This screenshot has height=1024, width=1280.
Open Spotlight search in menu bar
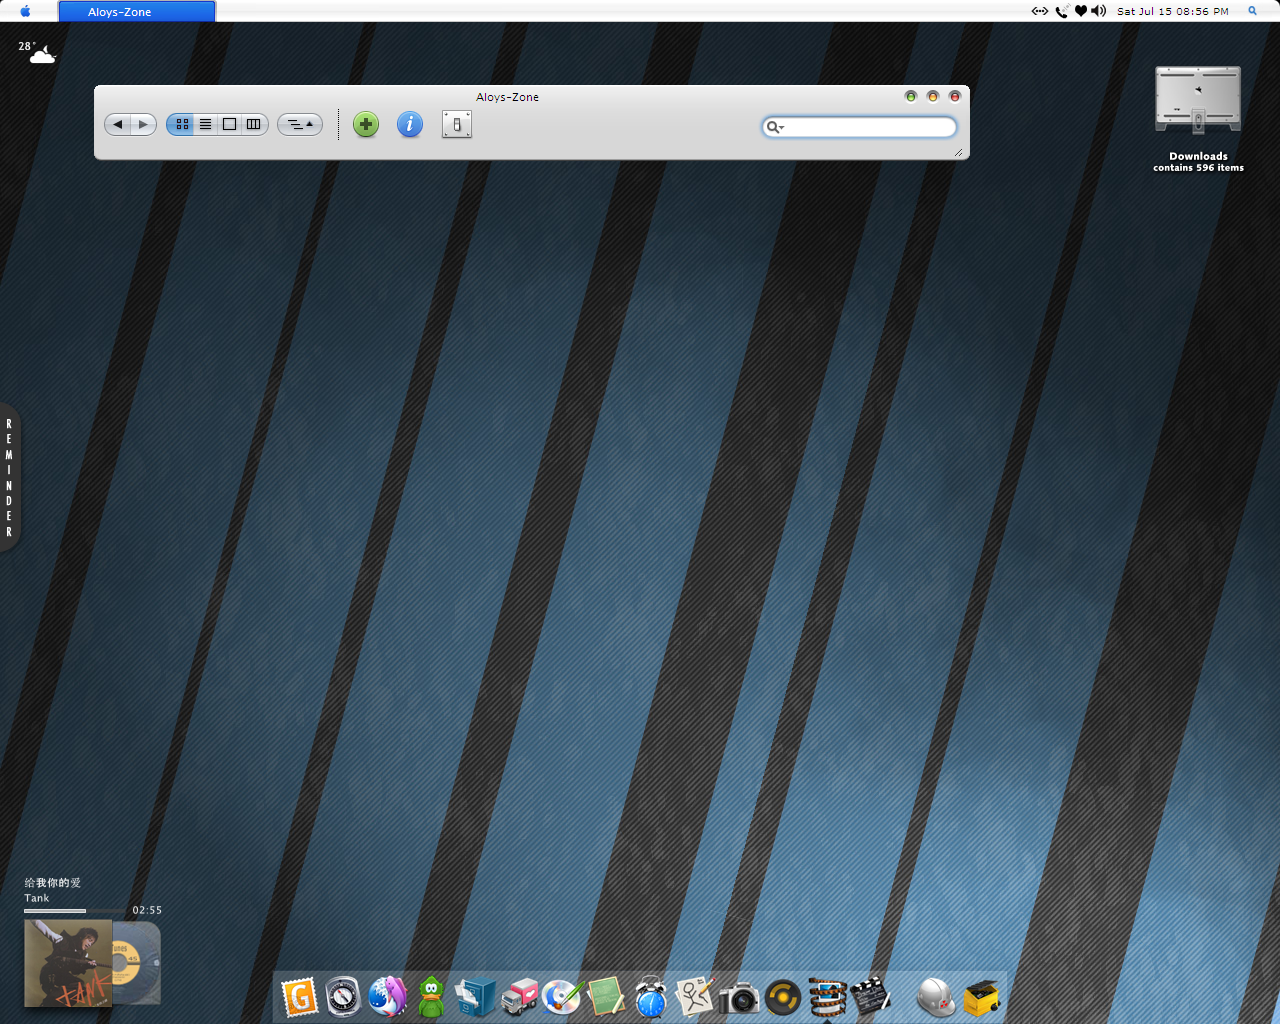click(1252, 11)
